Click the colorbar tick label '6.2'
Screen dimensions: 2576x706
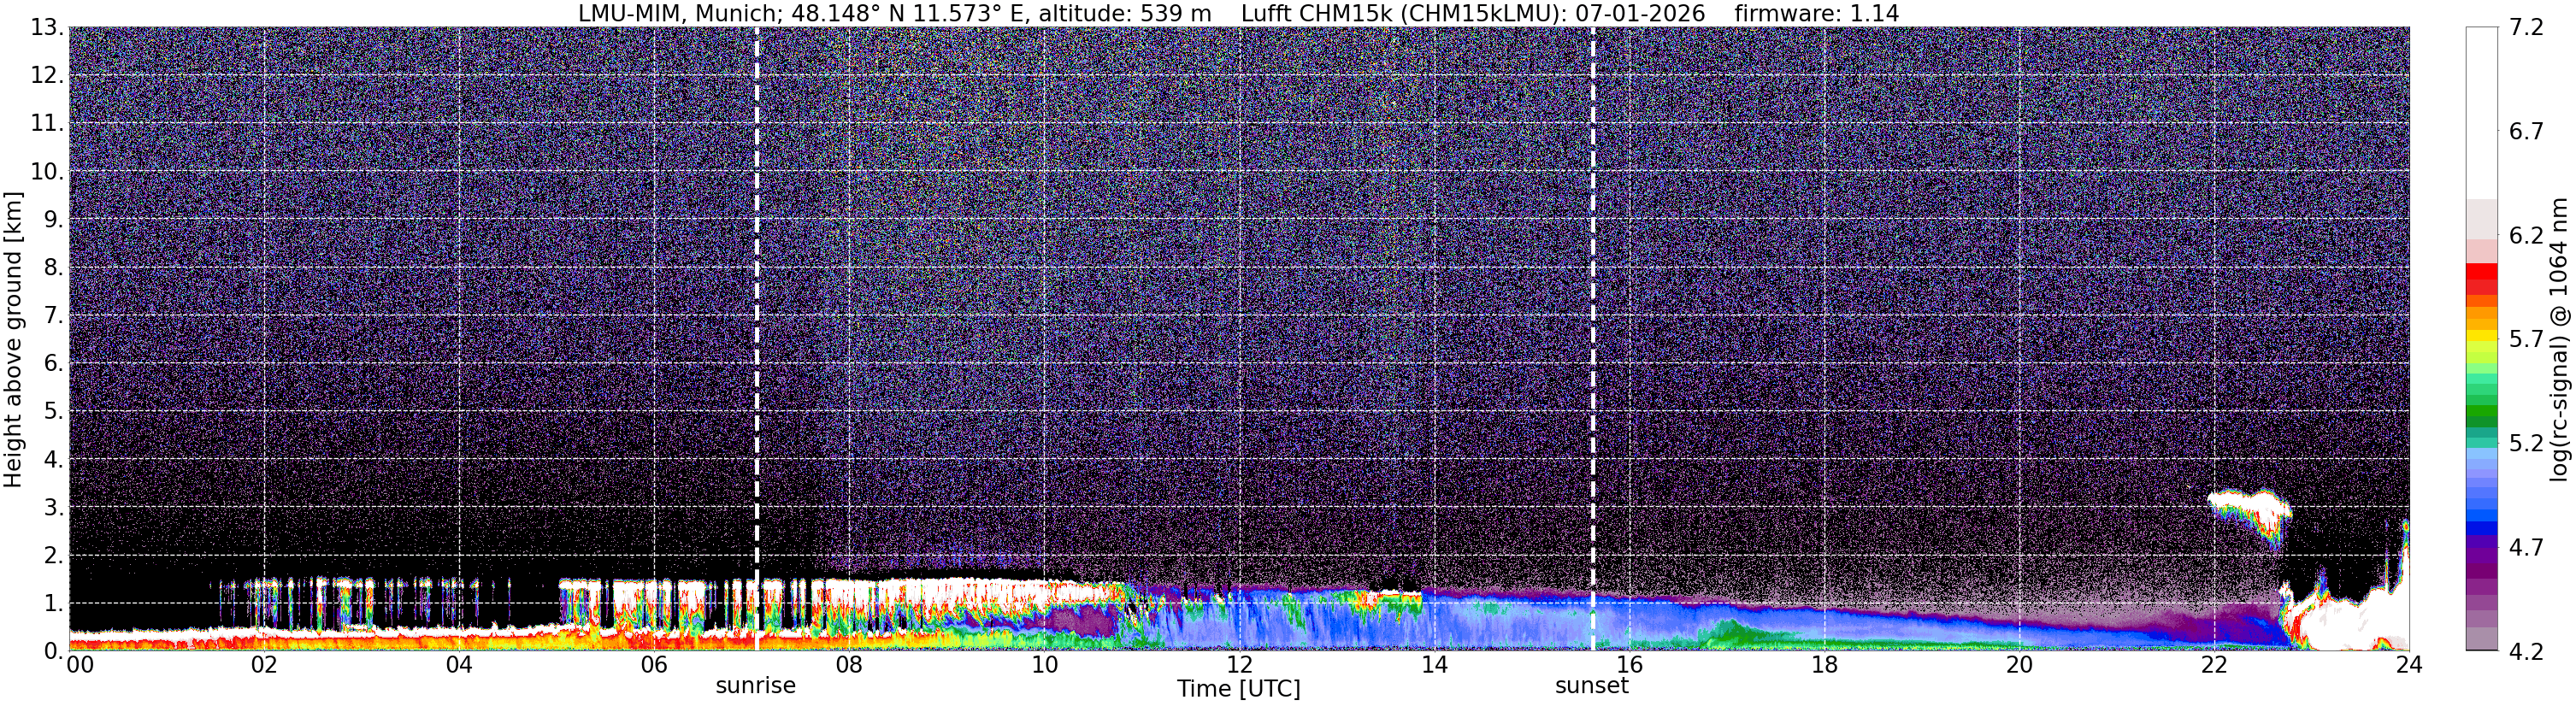tap(2526, 235)
